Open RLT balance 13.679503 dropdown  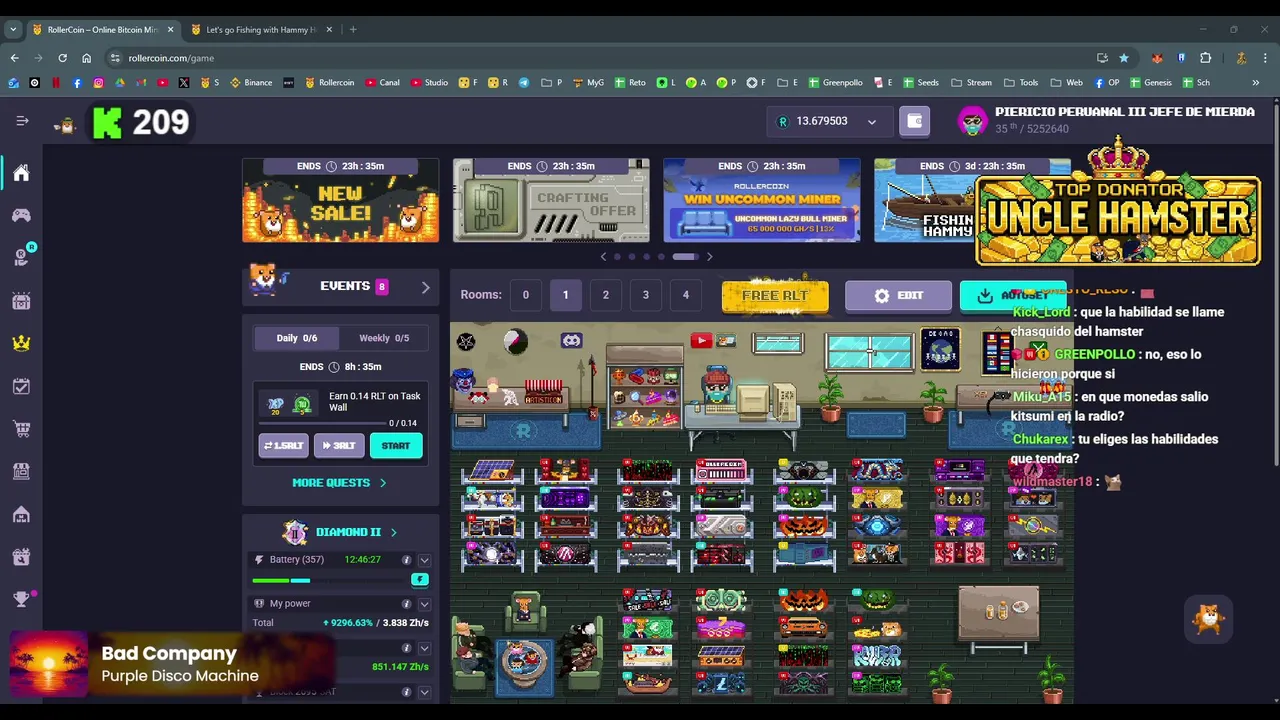[x=828, y=122]
